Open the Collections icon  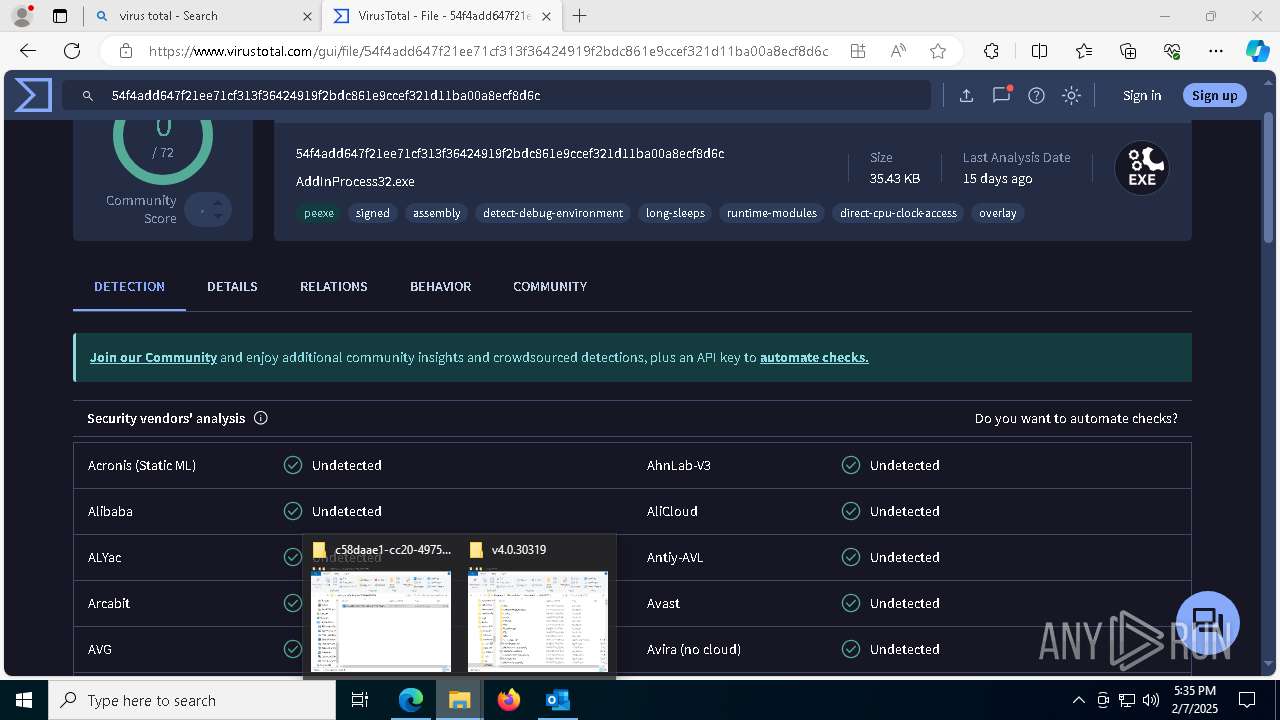pos(1128,51)
